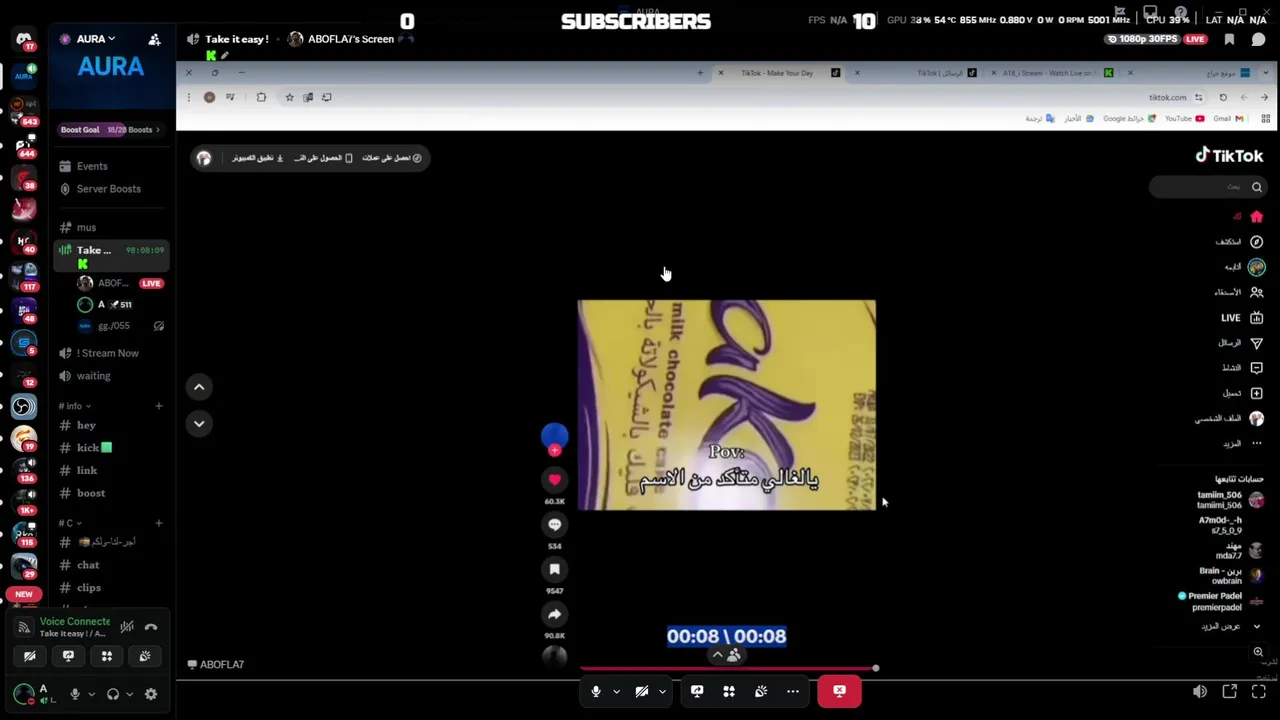Open the Discord inbox chat bubble at top right

1258,39
